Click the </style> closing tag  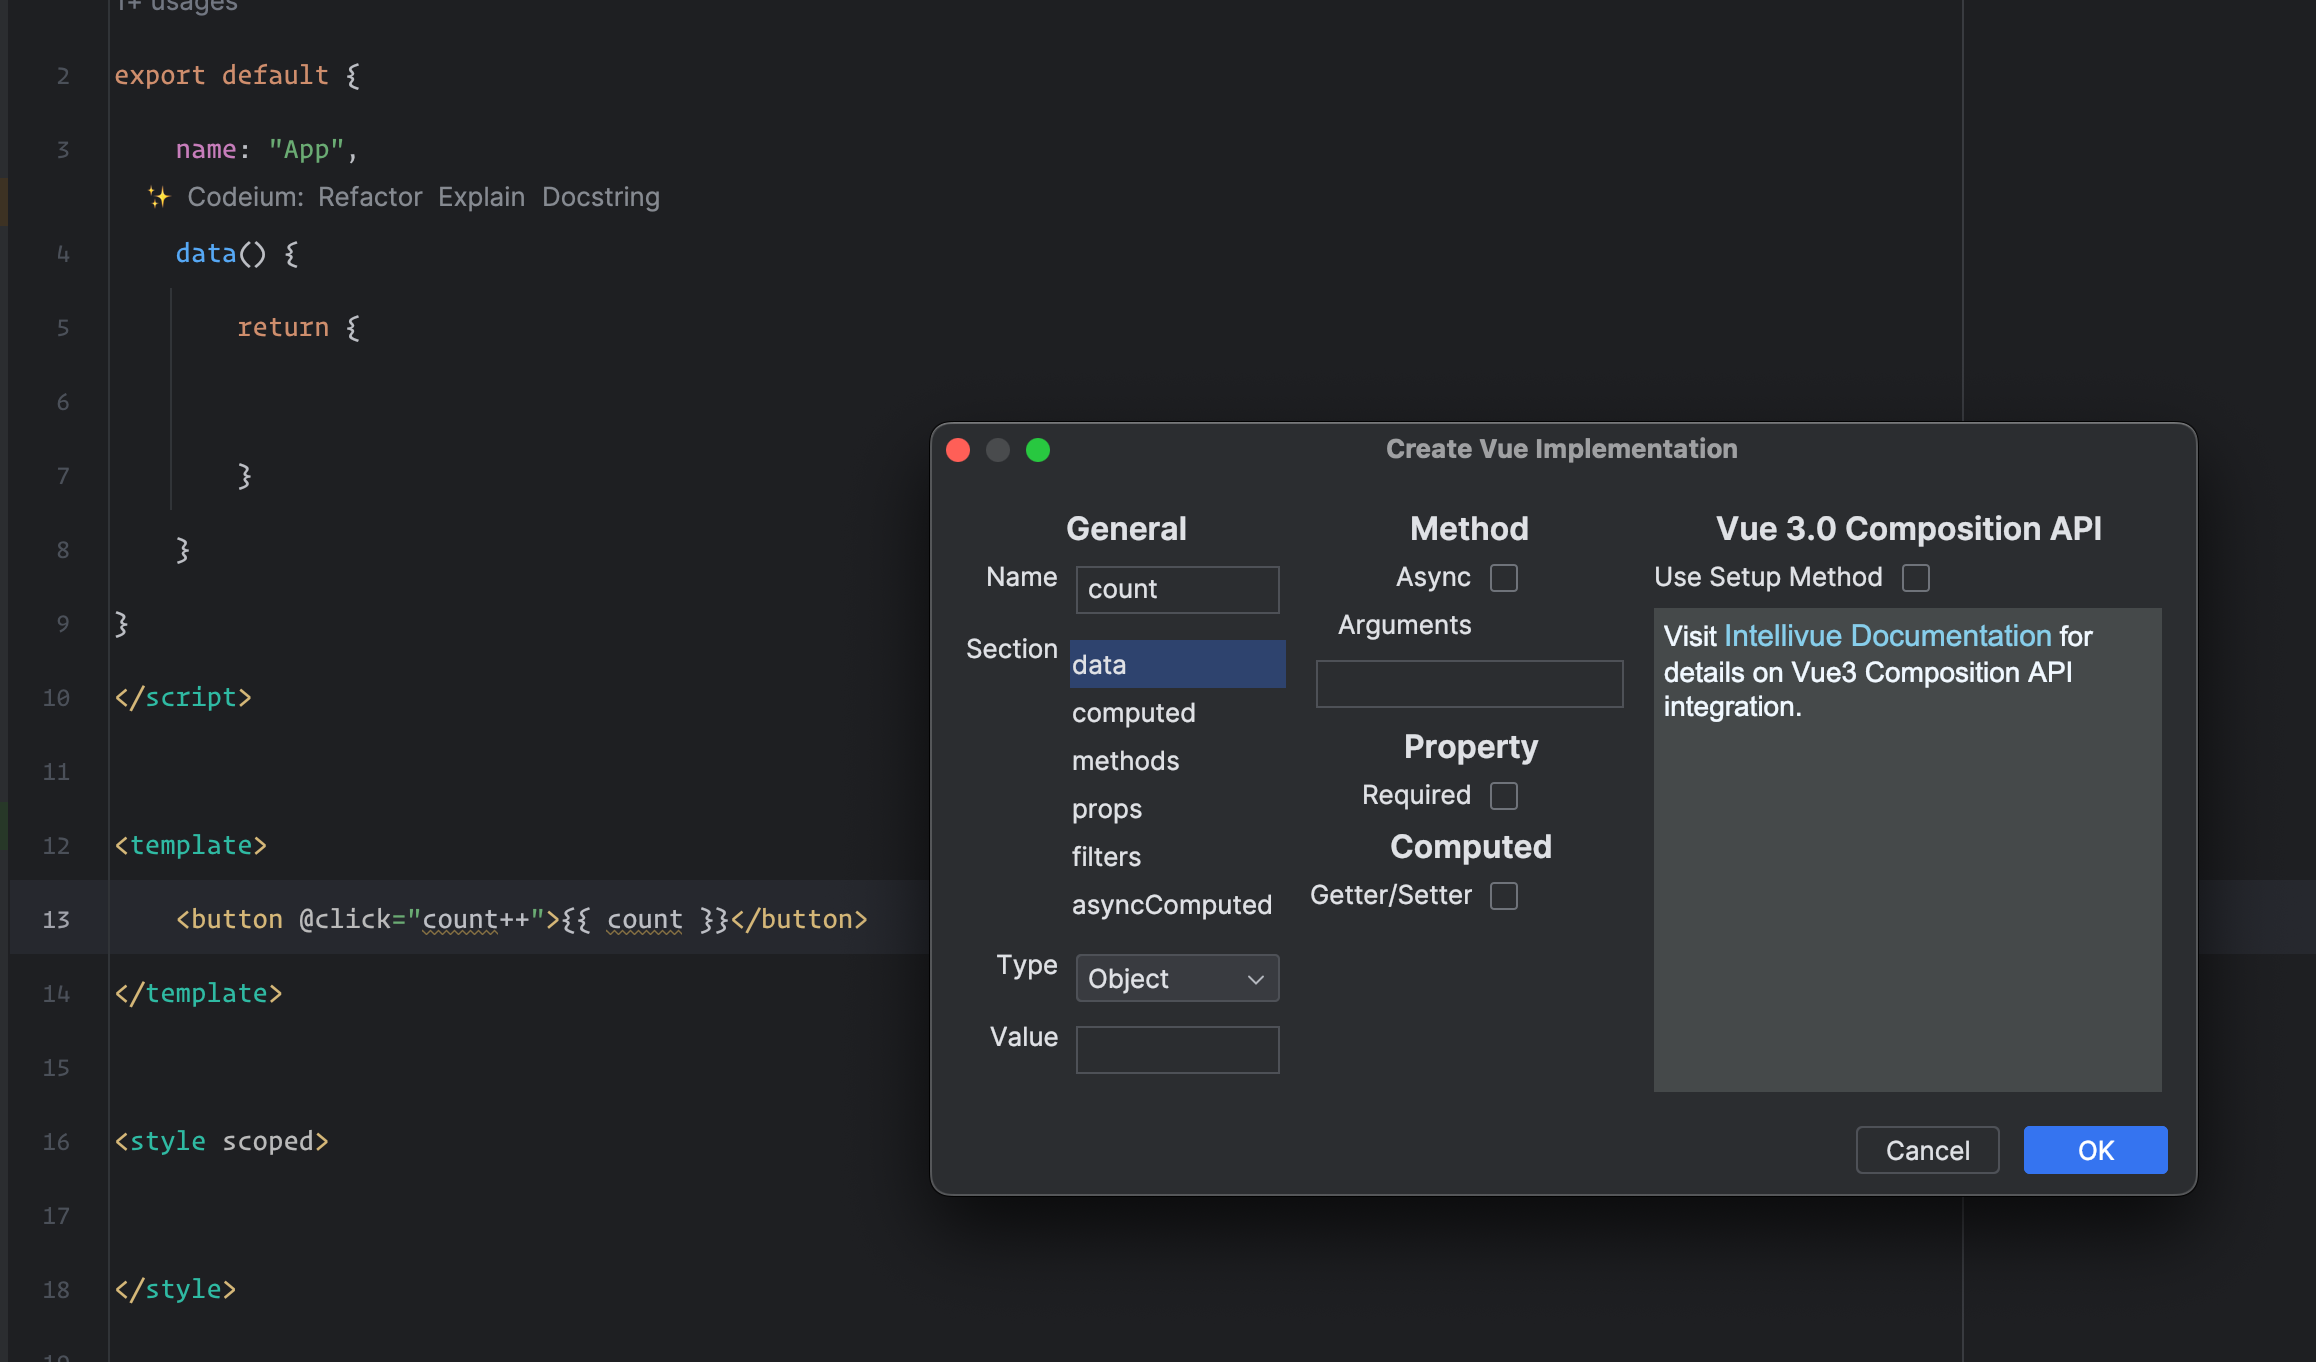click(x=175, y=1289)
